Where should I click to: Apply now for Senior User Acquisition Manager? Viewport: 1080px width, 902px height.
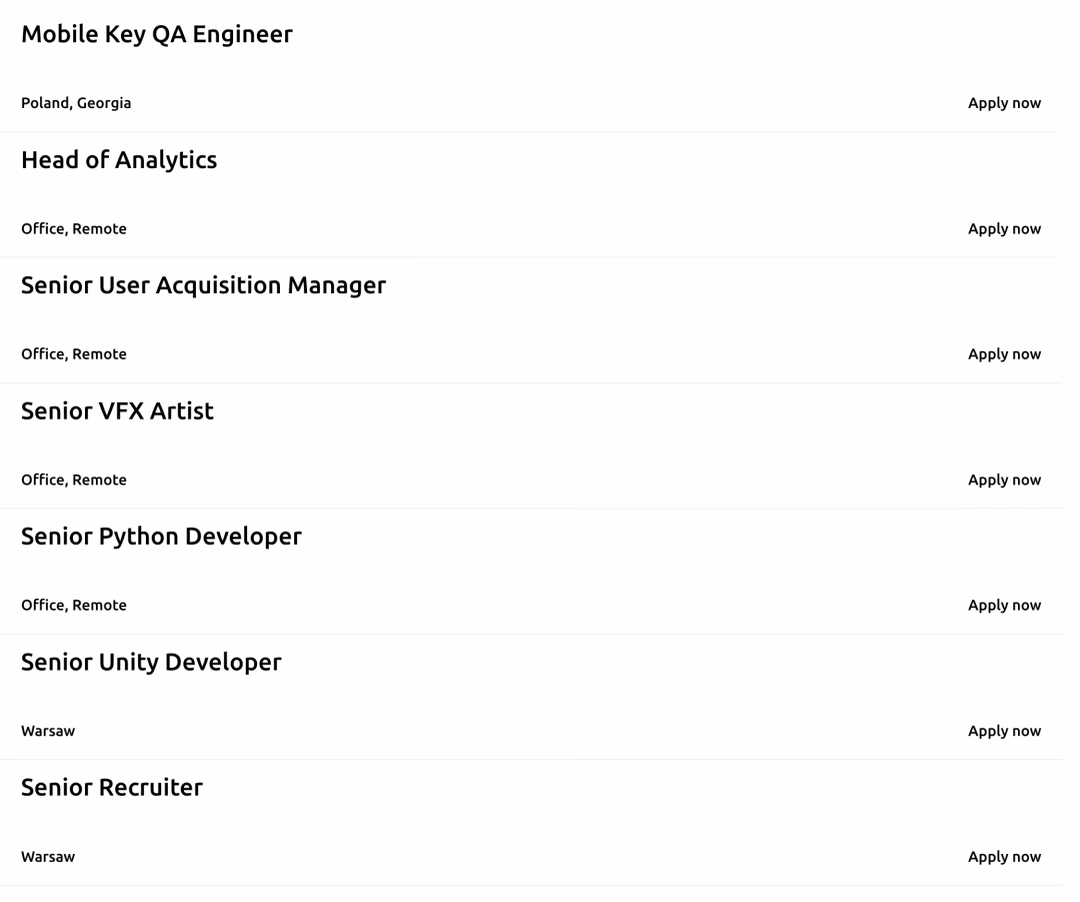[x=1004, y=355]
